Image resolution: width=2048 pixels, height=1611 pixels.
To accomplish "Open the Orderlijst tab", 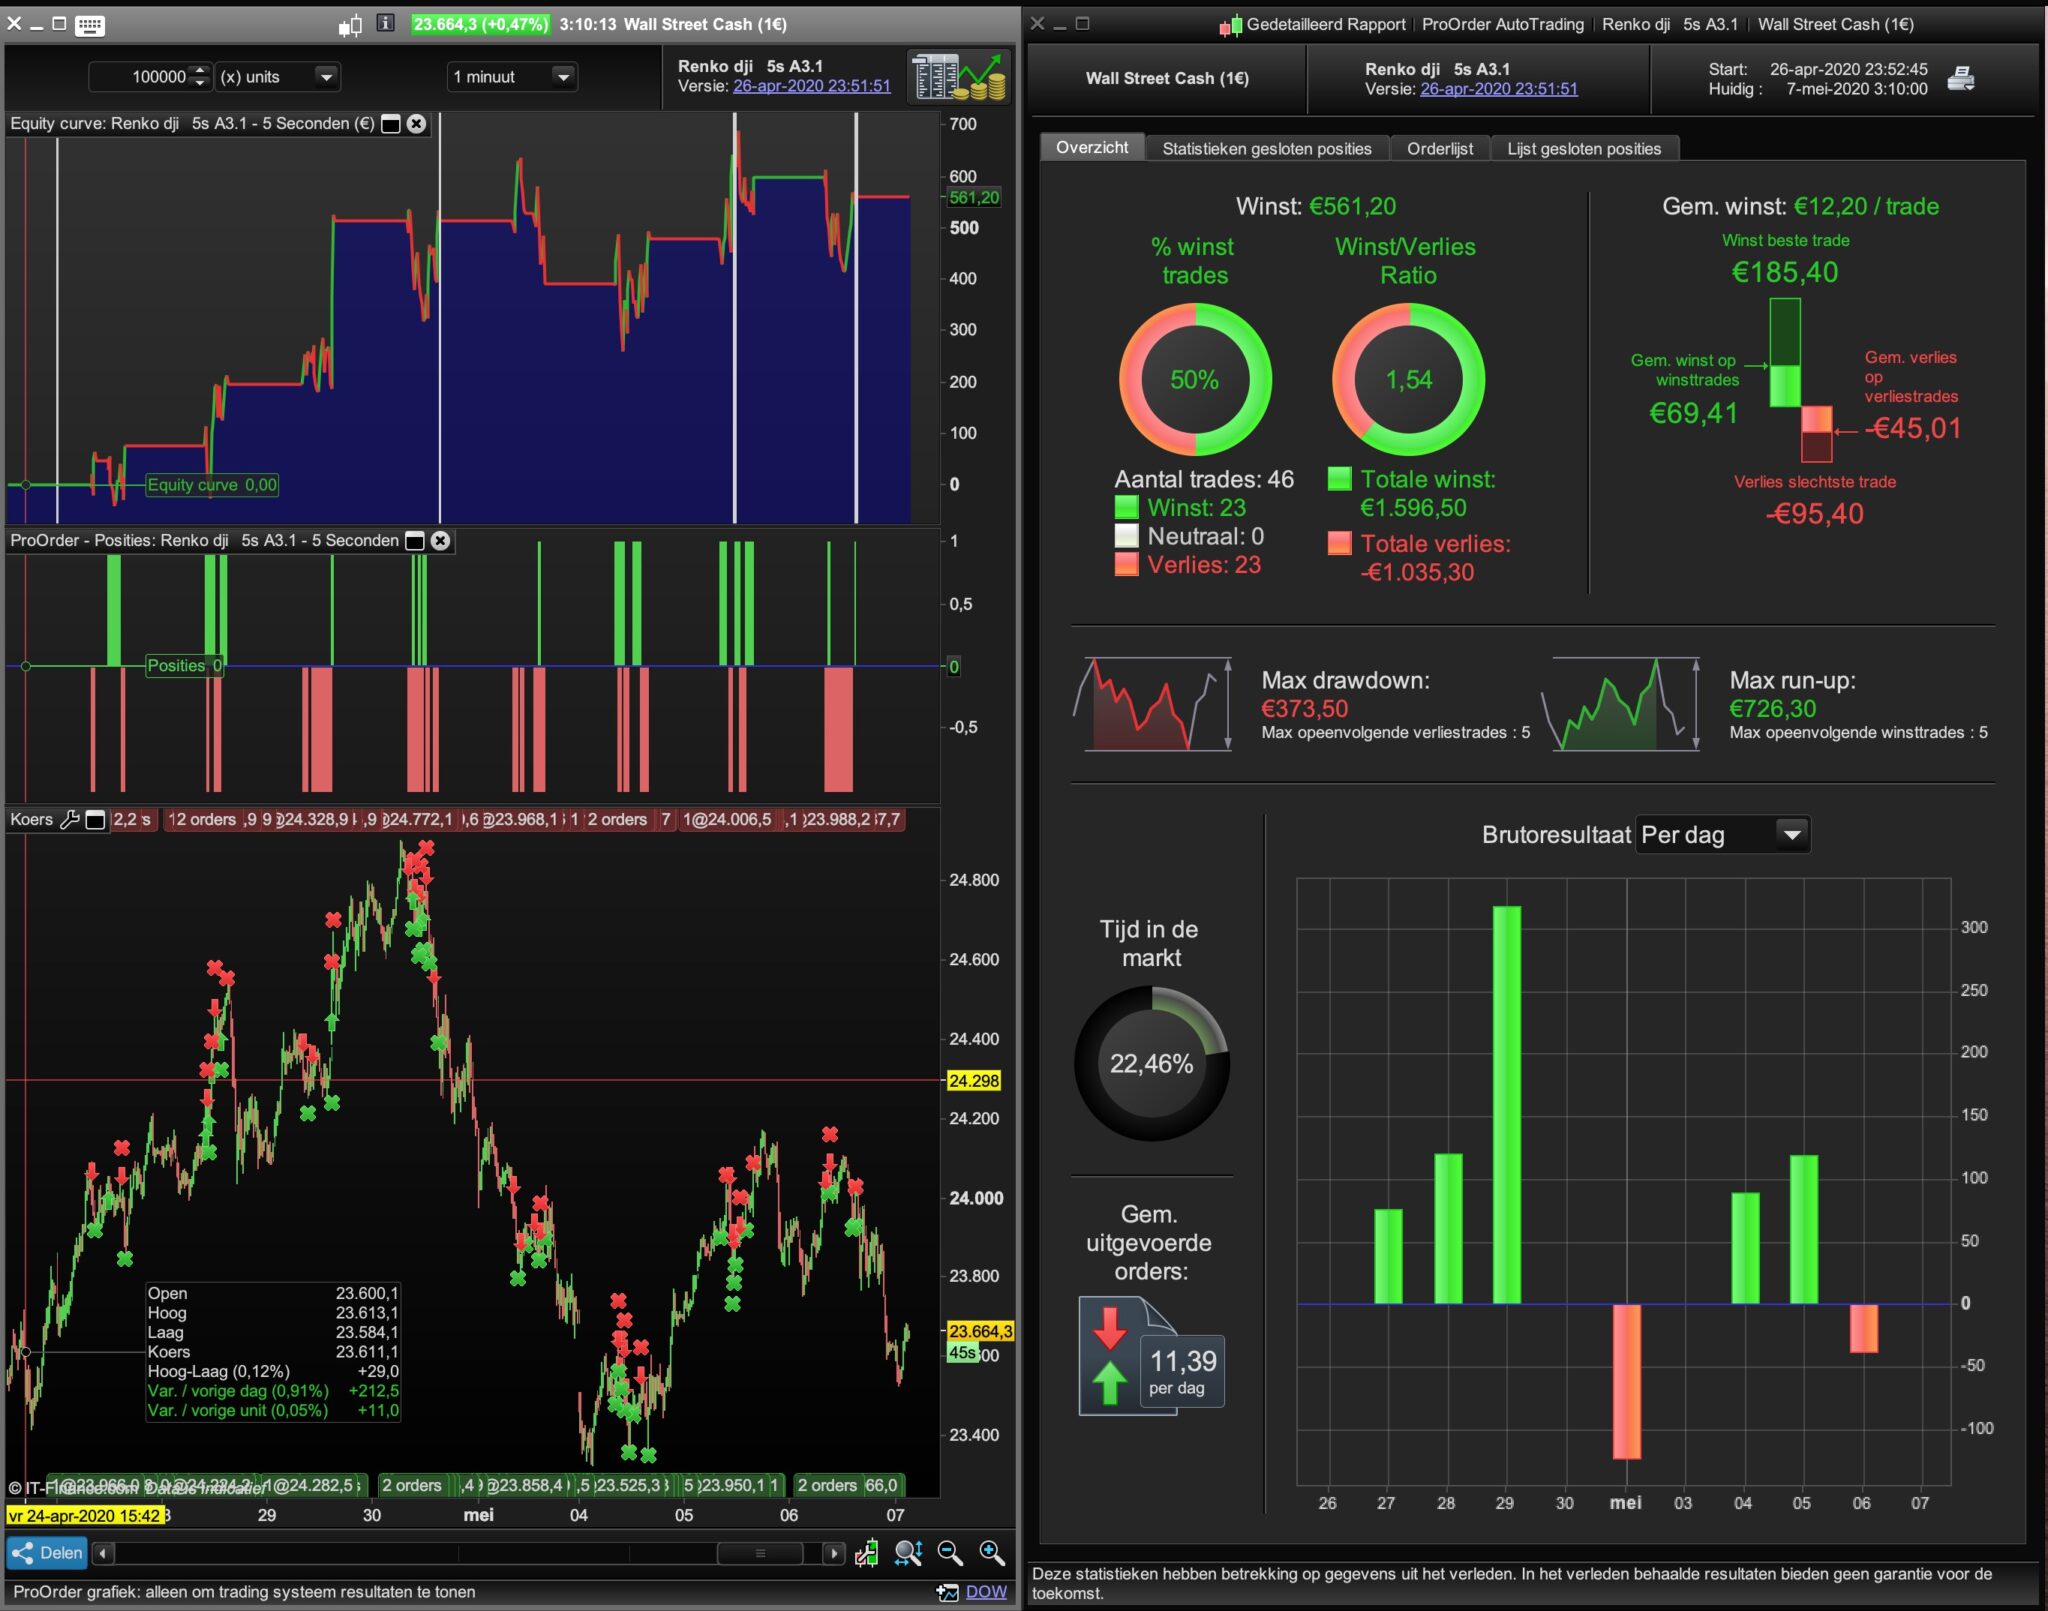I will pyautogui.click(x=1439, y=149).
